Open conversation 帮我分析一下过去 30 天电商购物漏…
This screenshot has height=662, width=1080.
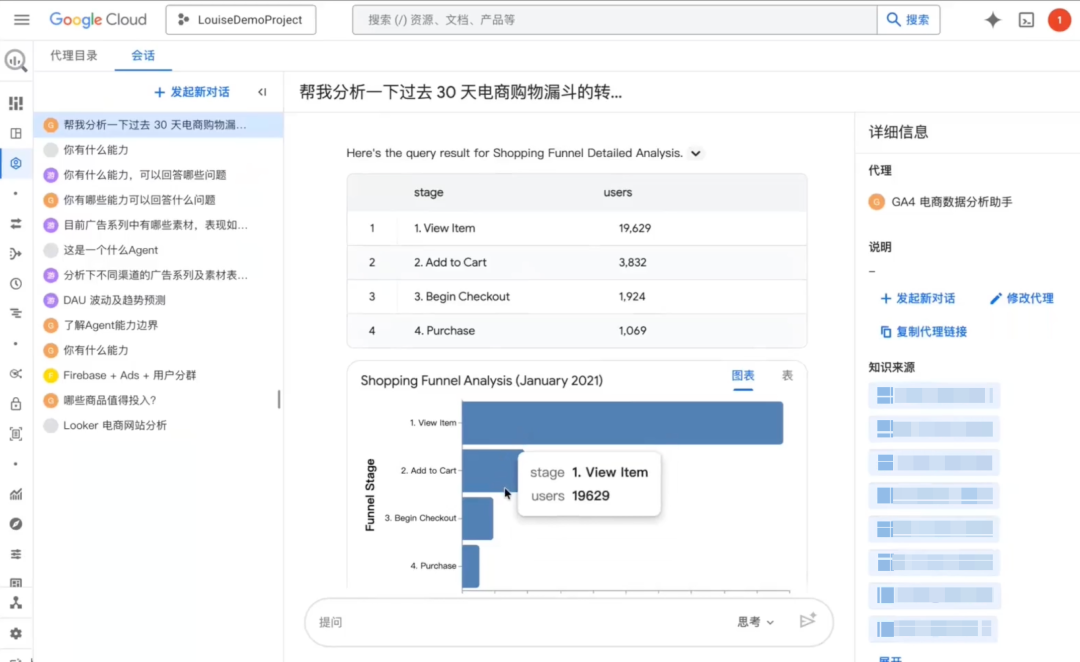coord(158,125)
